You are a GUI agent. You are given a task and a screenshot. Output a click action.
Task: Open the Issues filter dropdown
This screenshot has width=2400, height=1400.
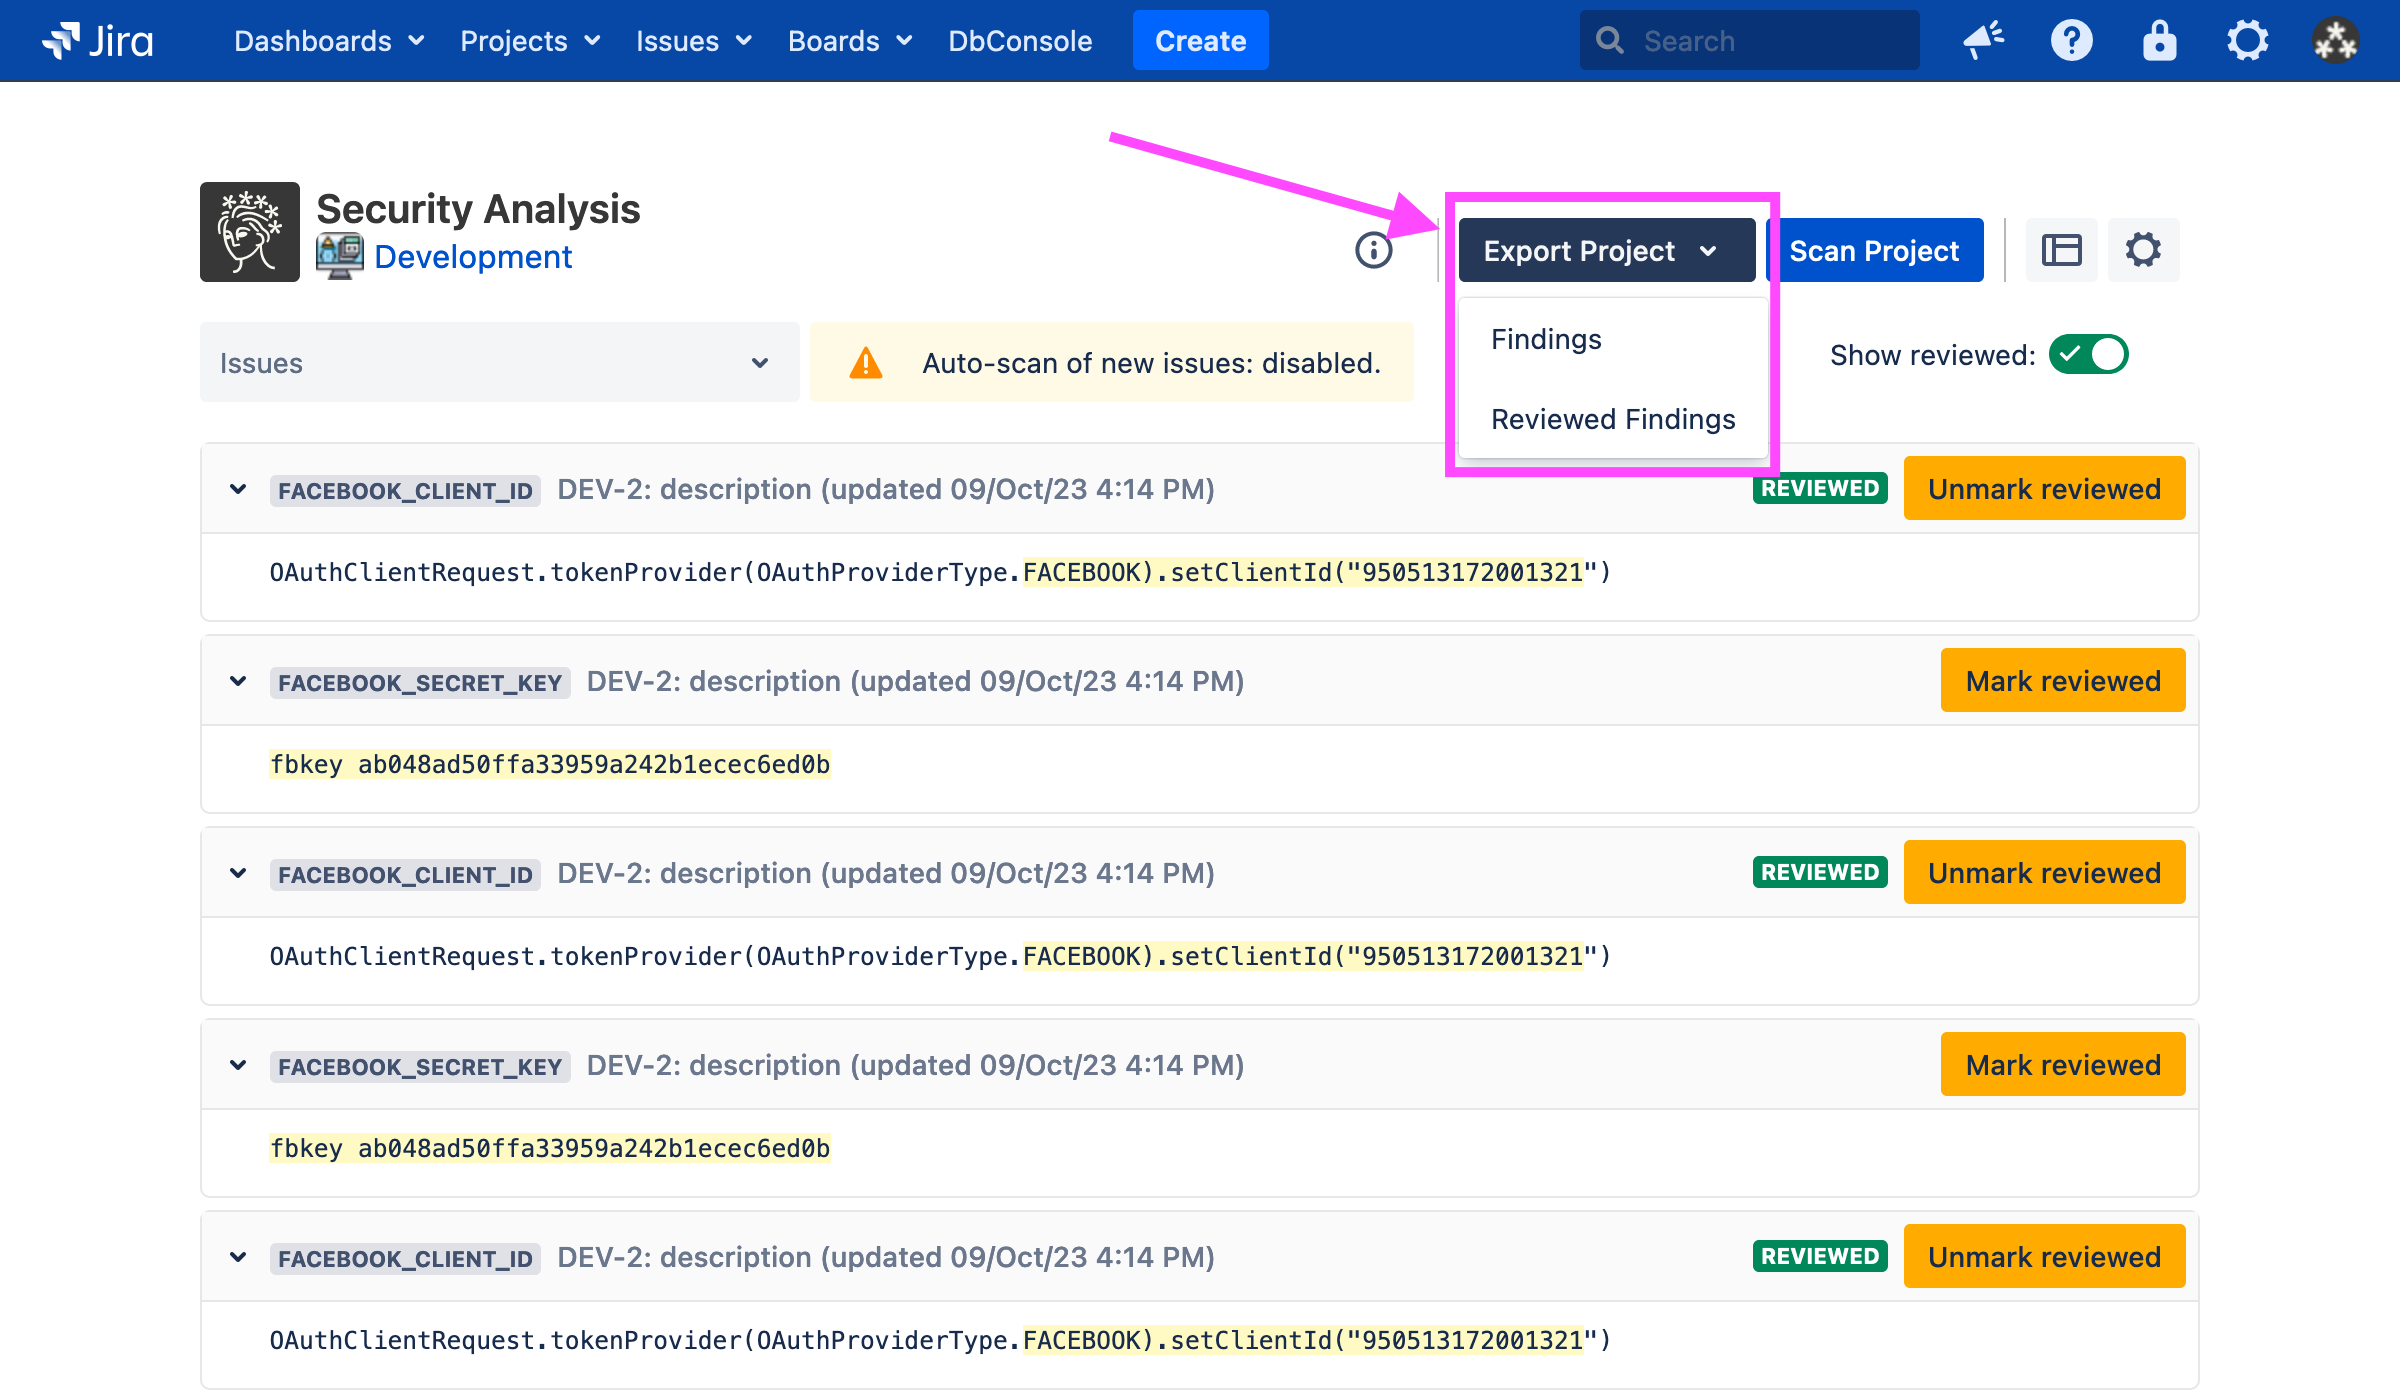point(499,363)
